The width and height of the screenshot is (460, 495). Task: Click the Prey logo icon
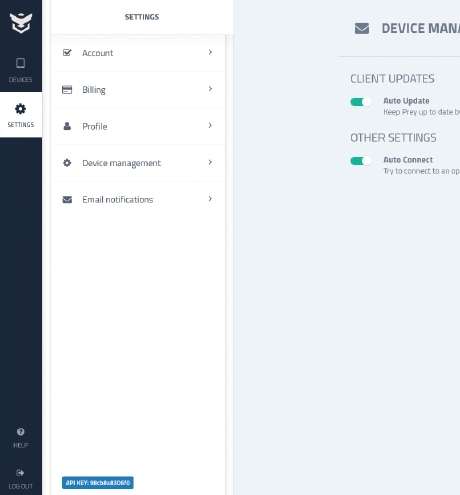pyautogui.click(x=21, y=23)
